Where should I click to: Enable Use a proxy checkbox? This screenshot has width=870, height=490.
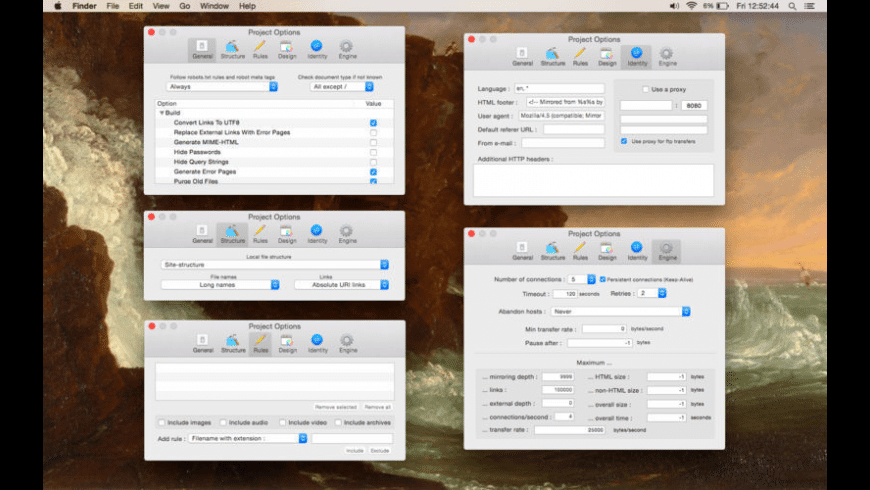[x=645, y=89]
